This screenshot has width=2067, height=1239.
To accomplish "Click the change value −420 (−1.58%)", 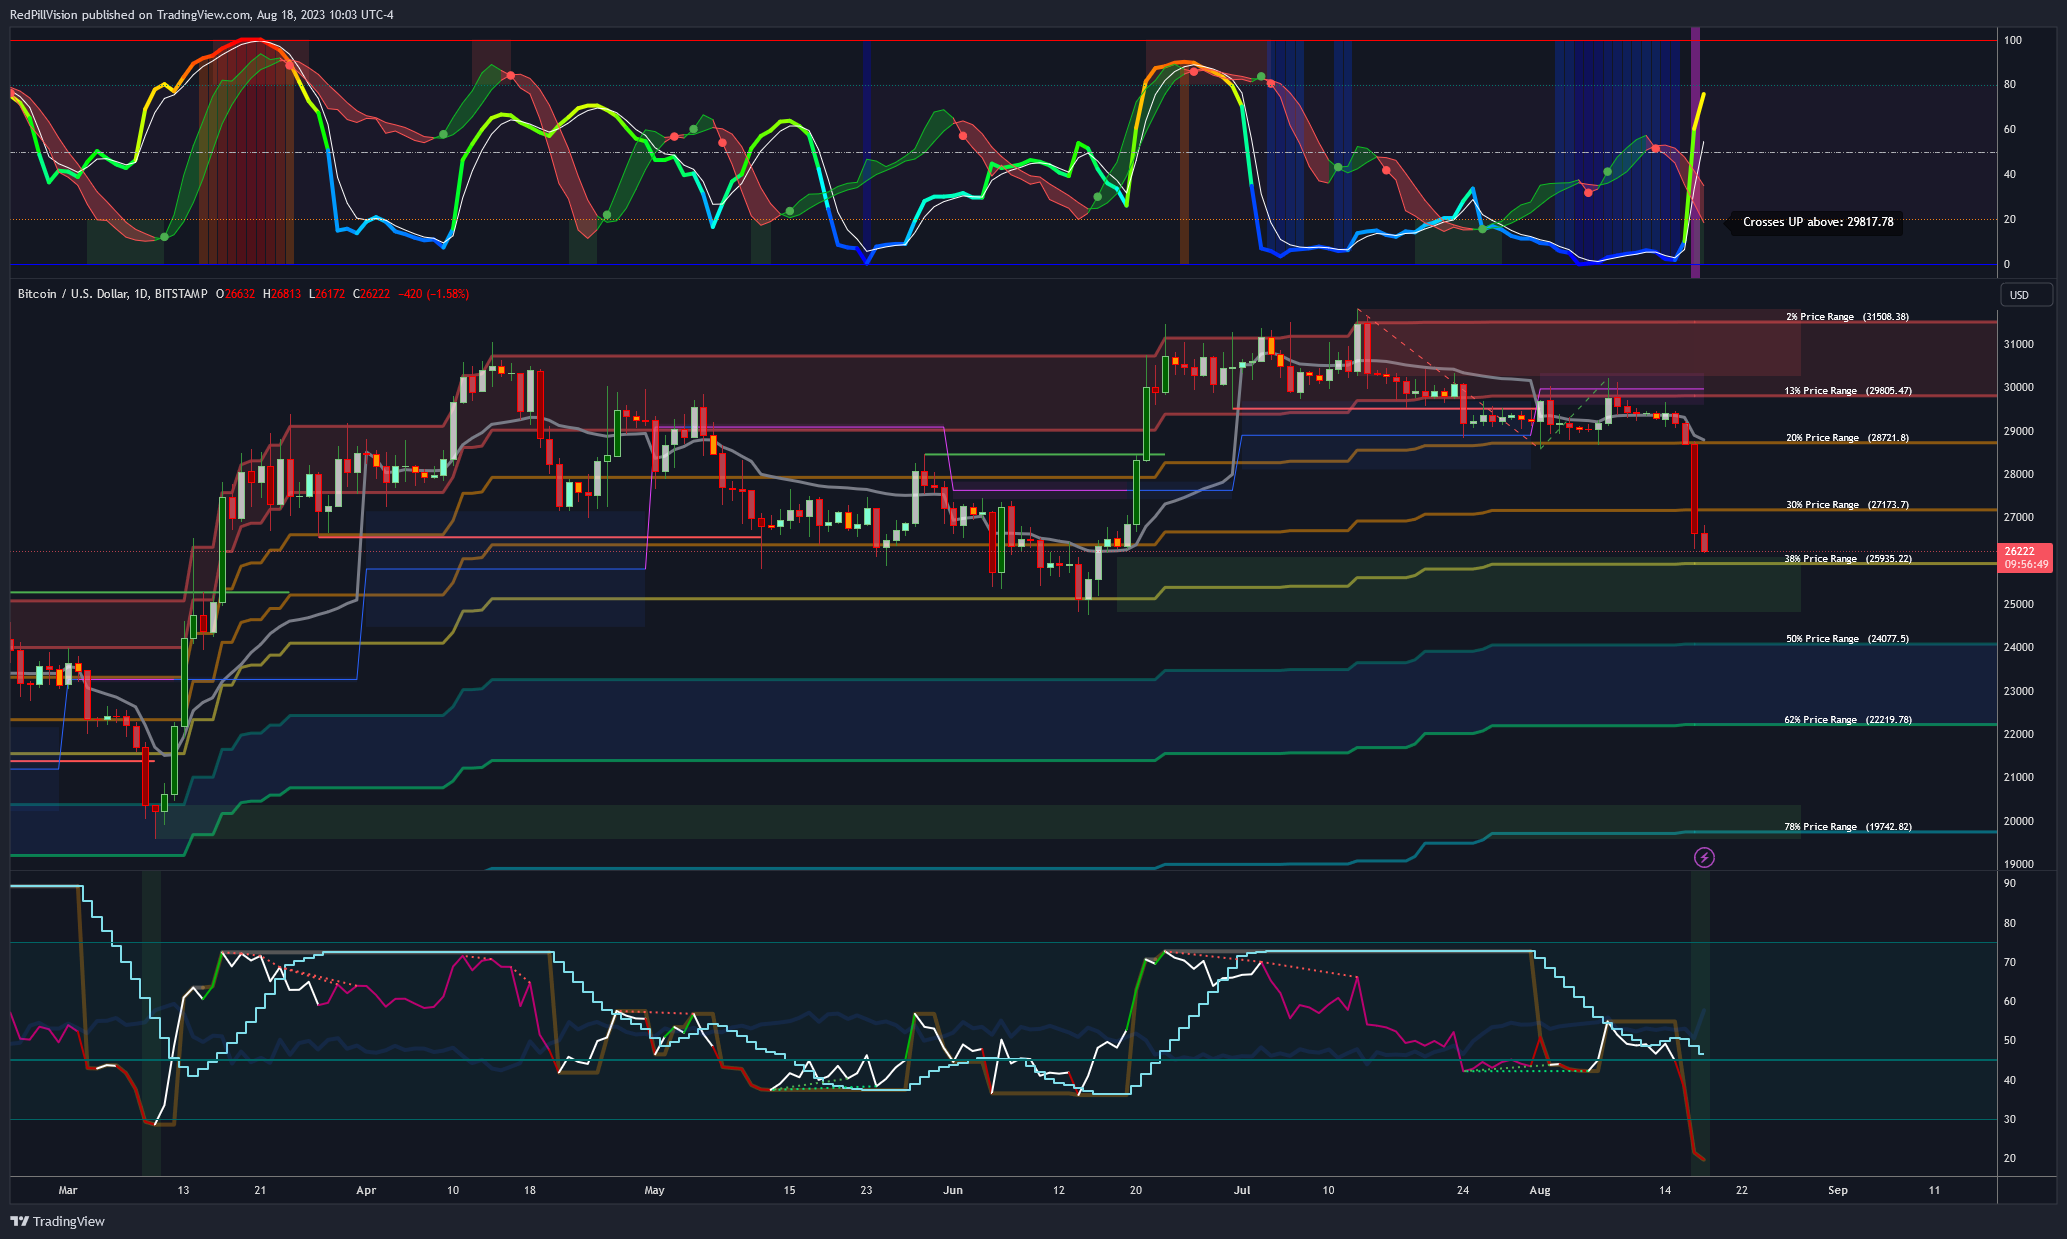I will pyautogui.click(x=433, y=294).
